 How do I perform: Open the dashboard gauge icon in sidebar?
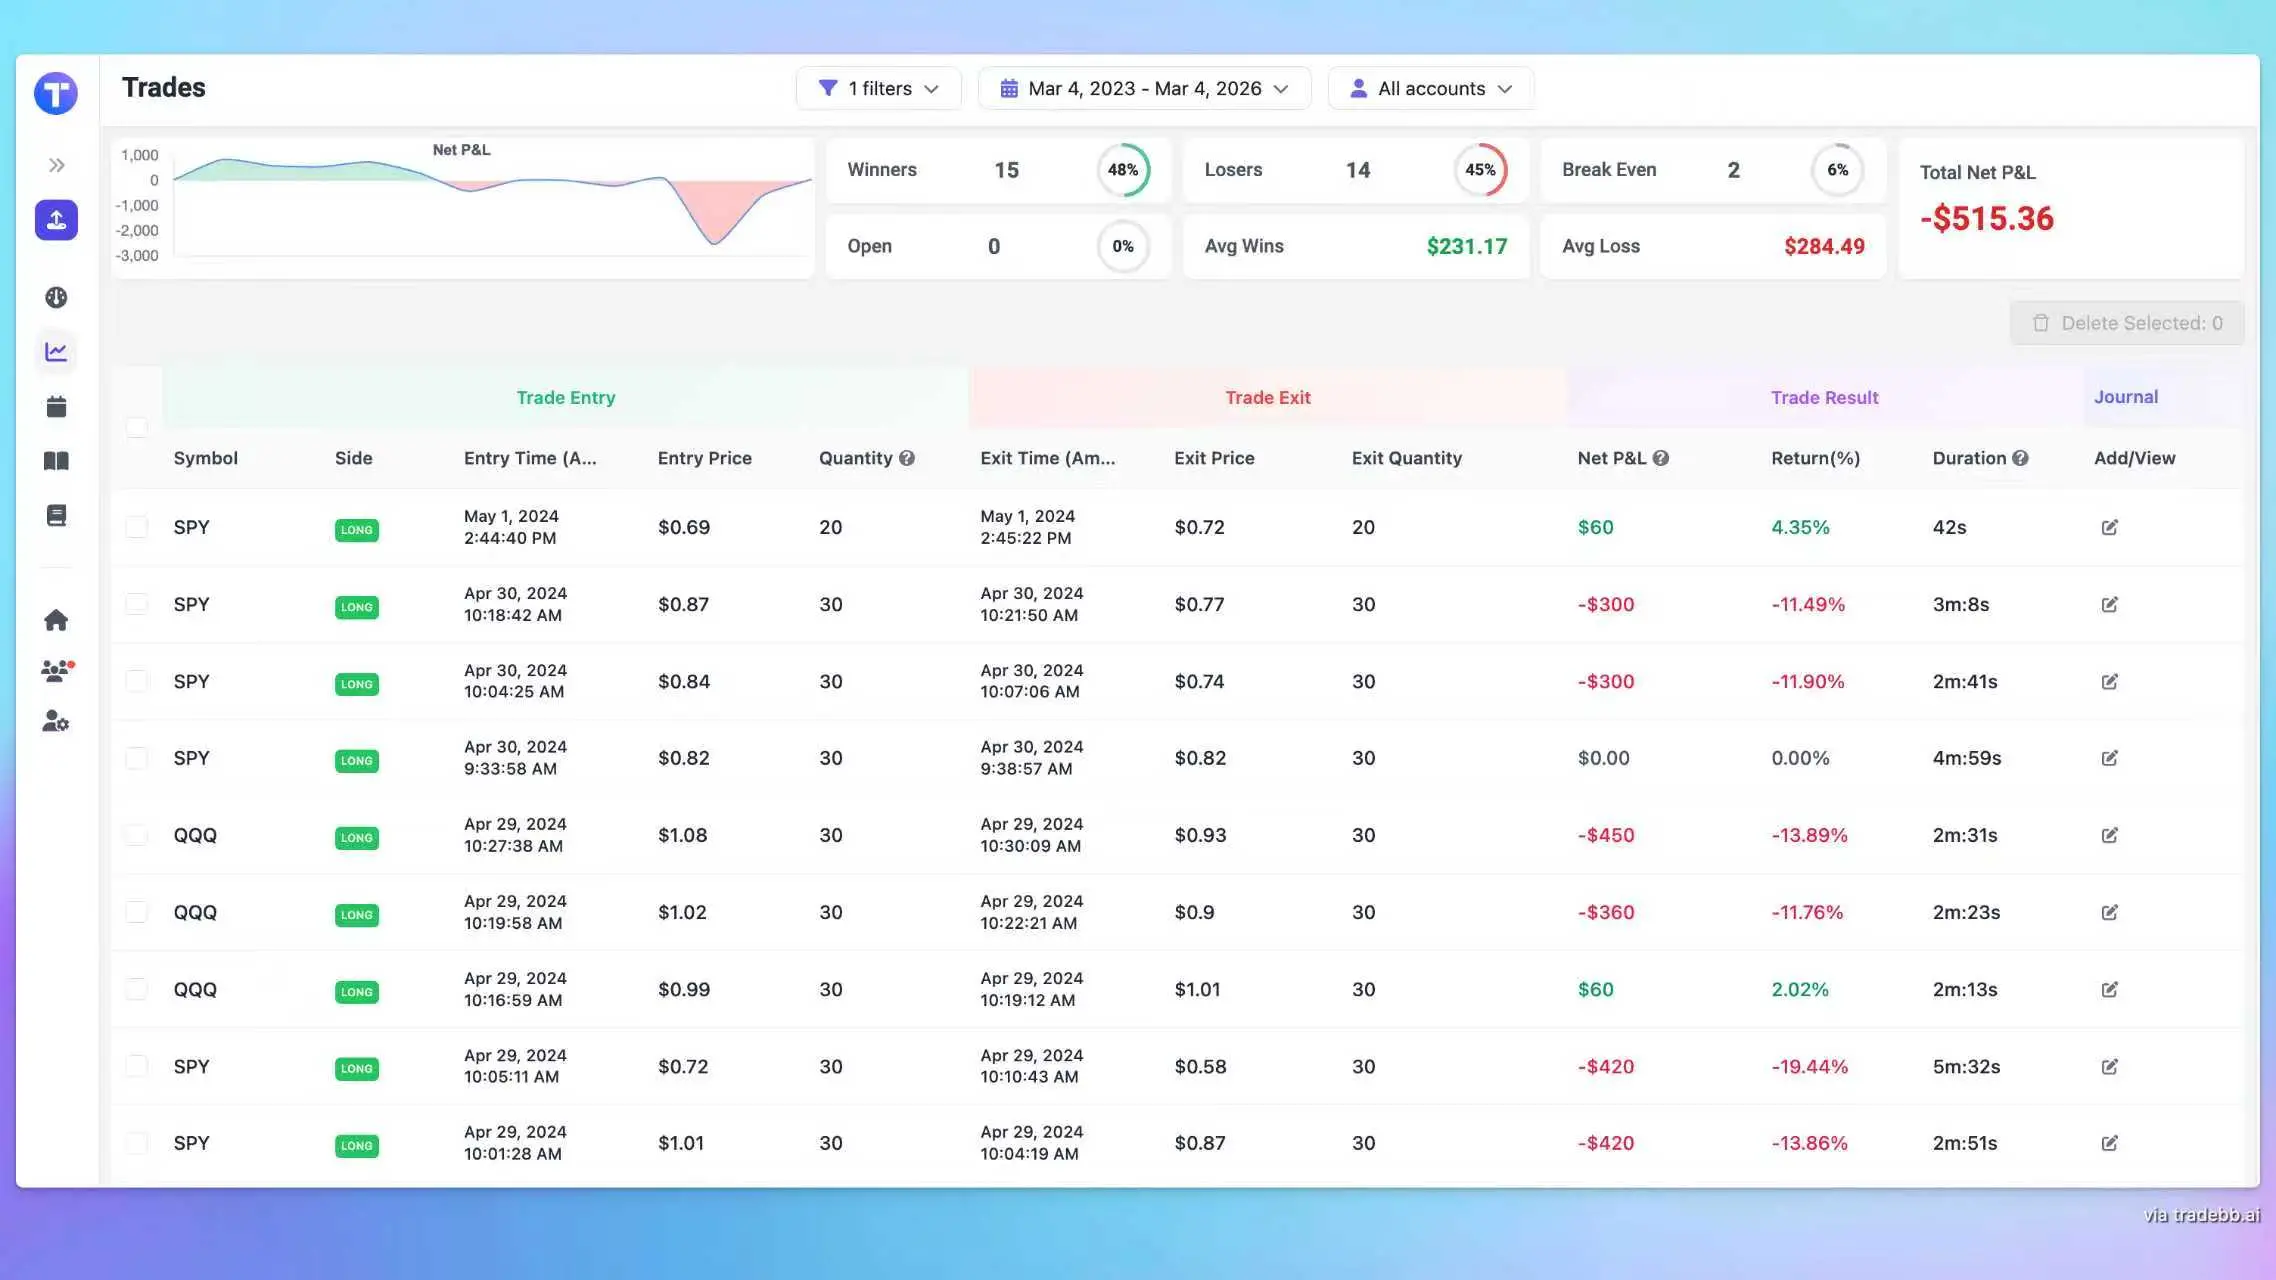(56, 297)
